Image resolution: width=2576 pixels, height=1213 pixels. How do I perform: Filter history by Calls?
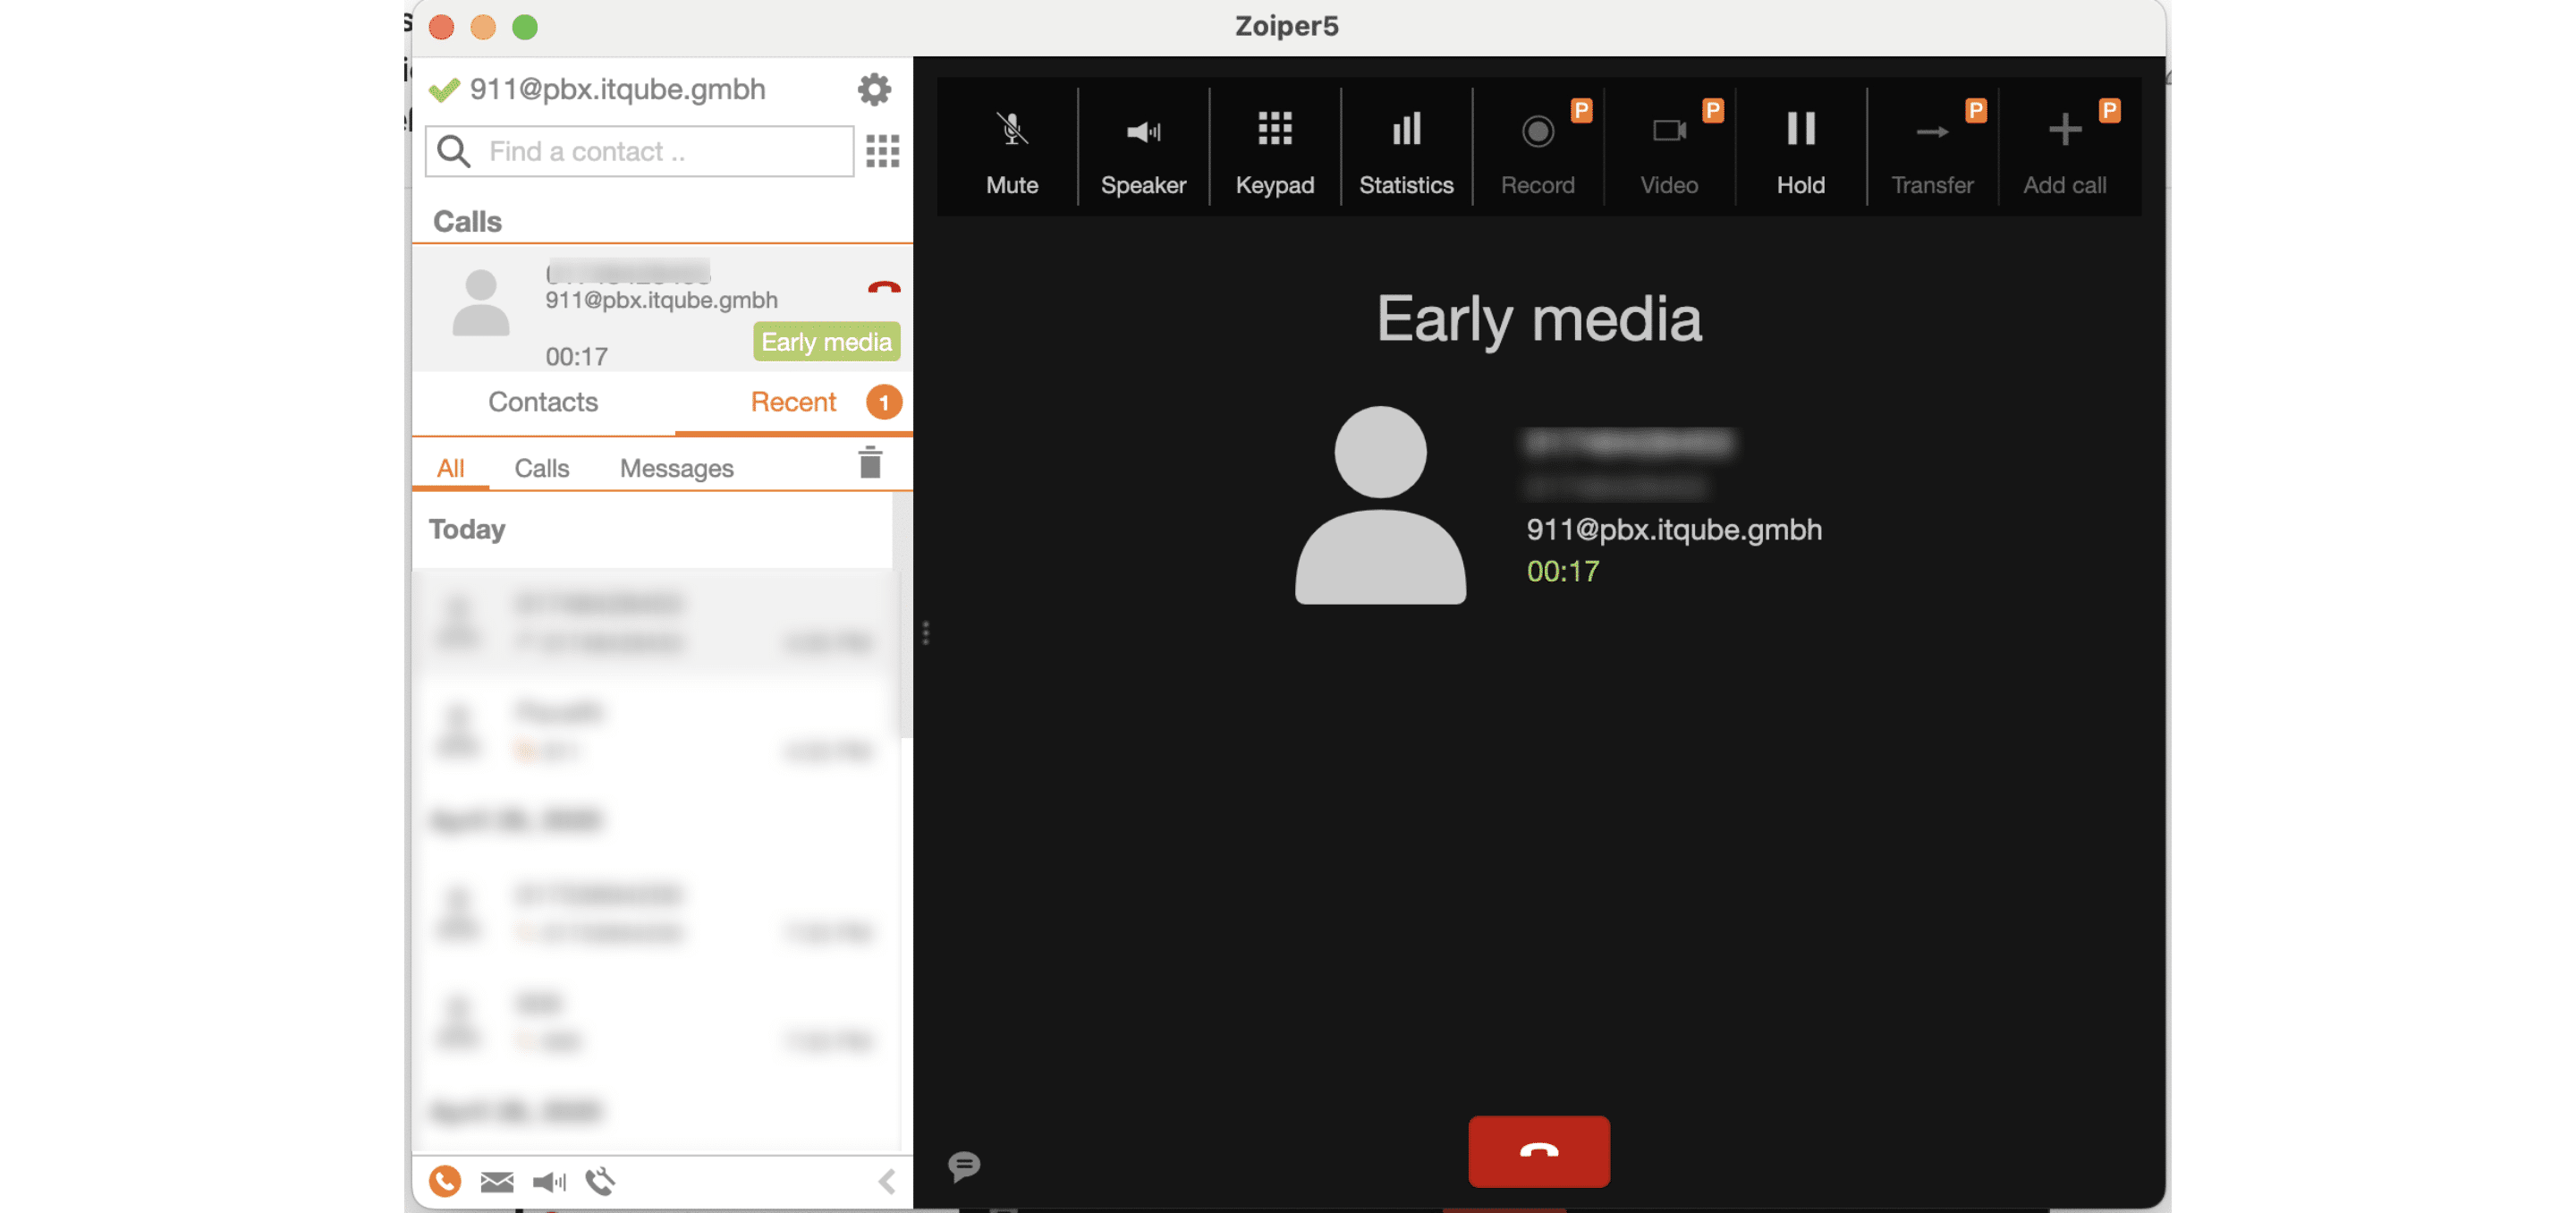pyautogui.click(x=541, y=468)
